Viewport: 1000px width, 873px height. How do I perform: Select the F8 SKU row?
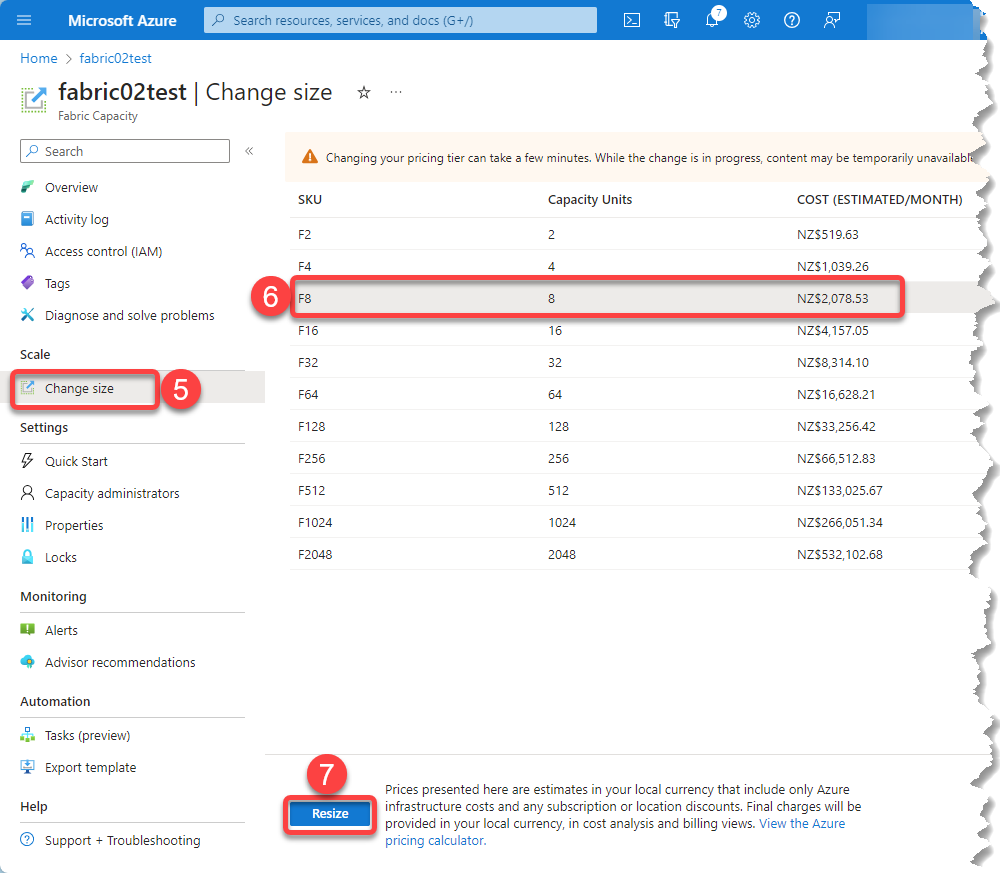point(633,298)
